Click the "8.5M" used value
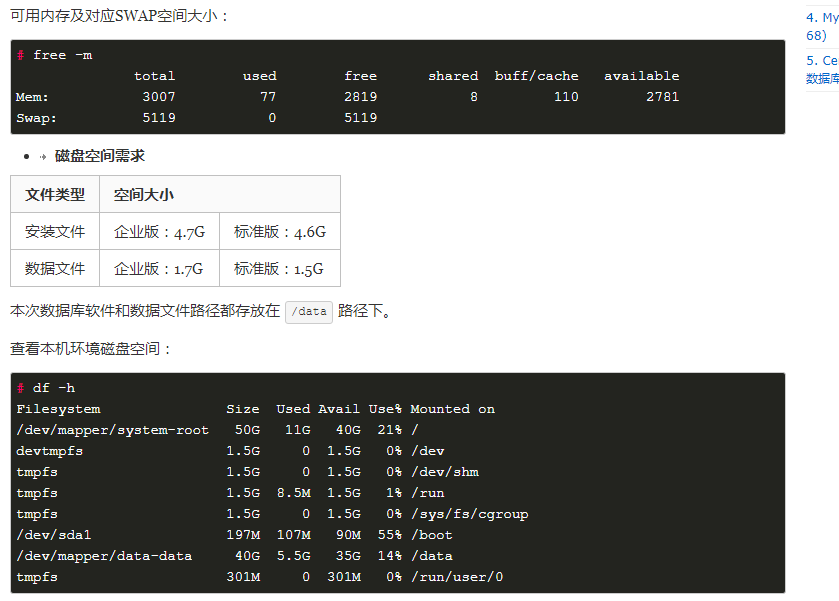 294,493
